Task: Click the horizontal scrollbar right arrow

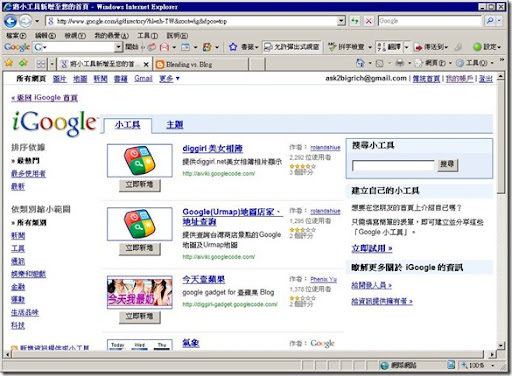Action: [x=492, y=354]
